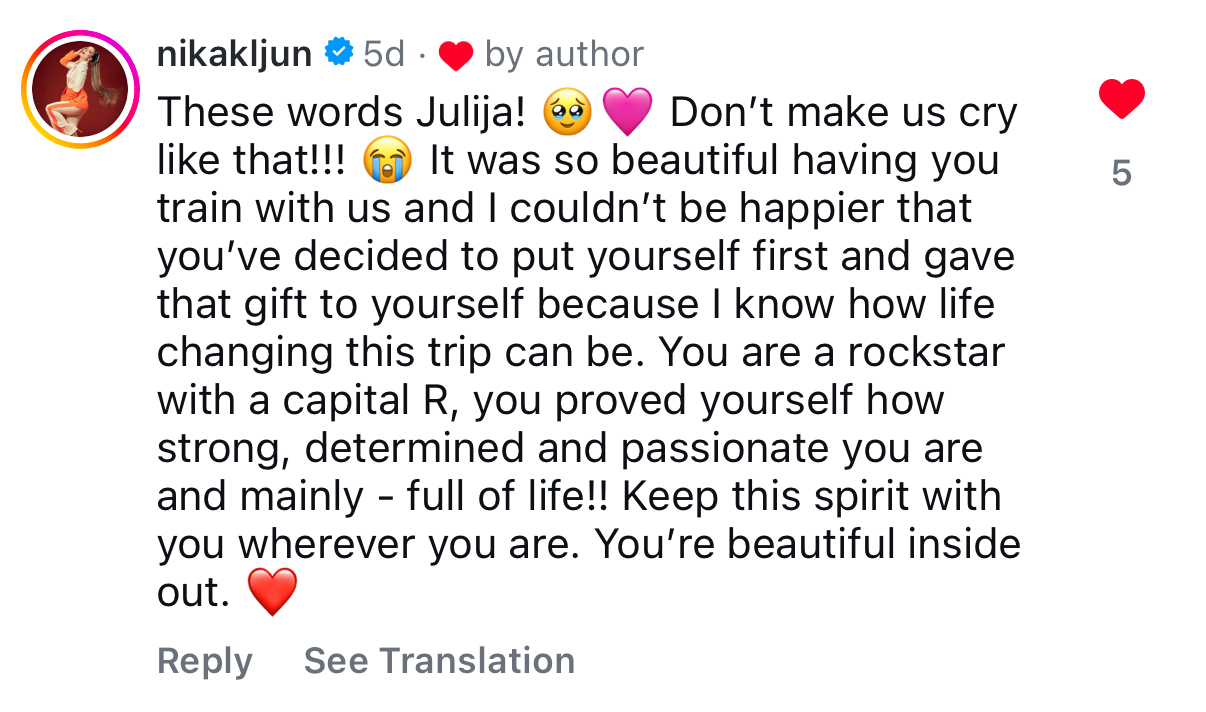Click the pink heart emoji

coord(627,113)
